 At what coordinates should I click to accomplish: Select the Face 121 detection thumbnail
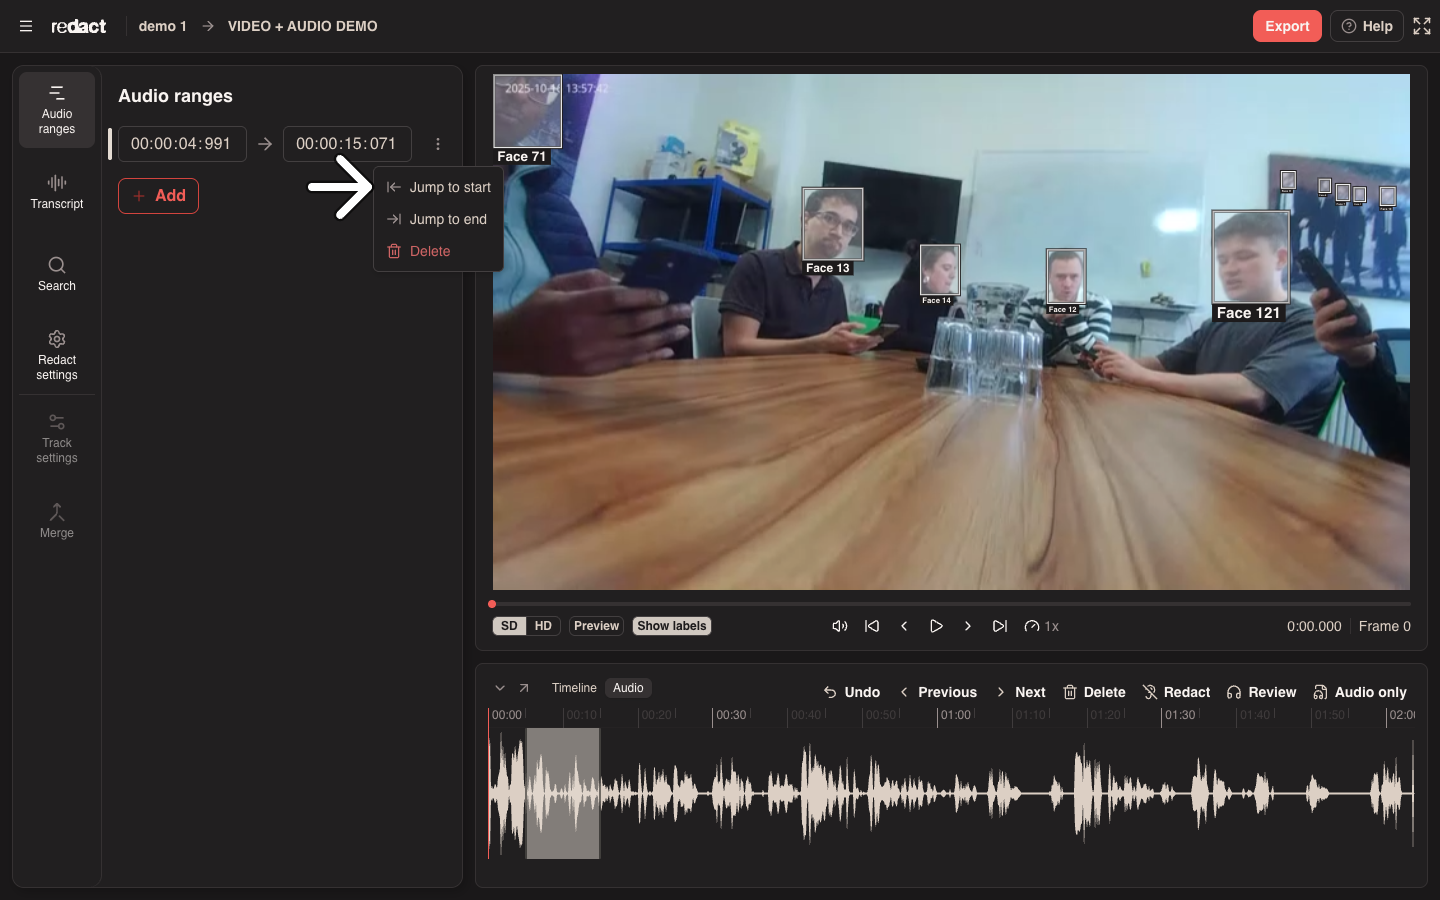click(x=1250, y=257)
